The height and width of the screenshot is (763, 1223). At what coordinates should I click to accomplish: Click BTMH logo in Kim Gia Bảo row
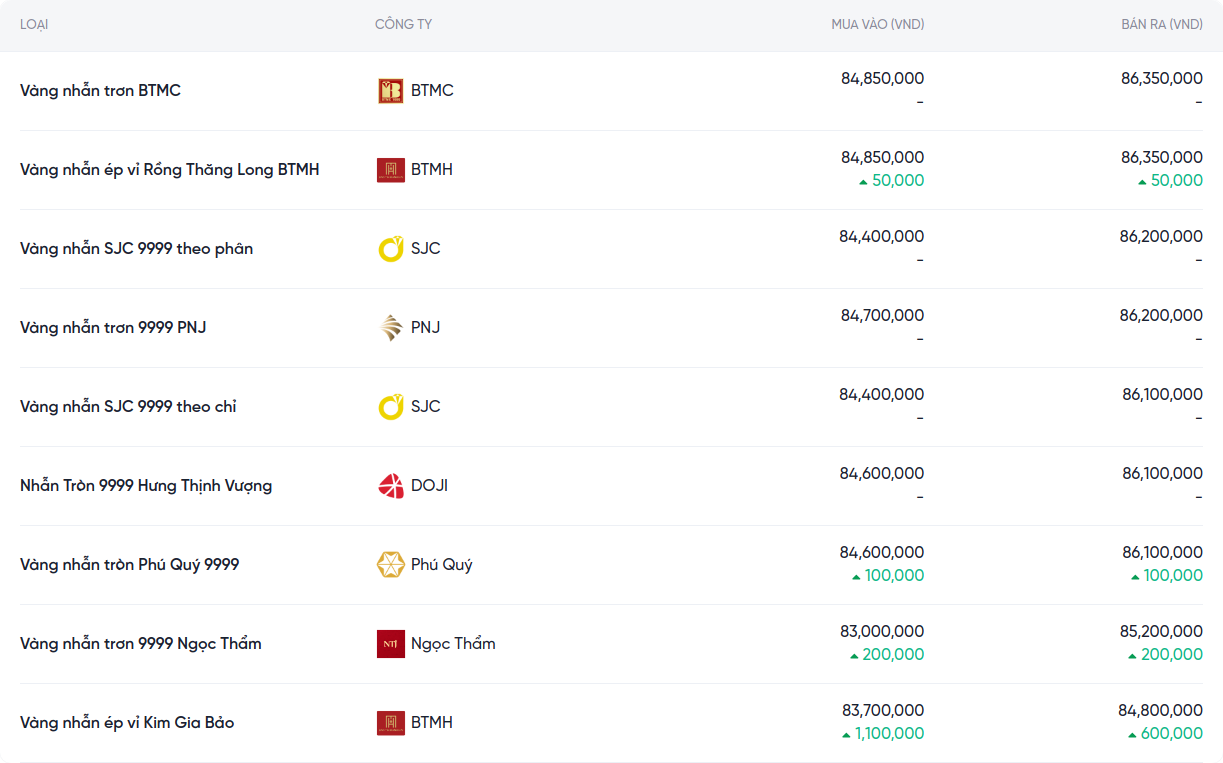[390, 723]
